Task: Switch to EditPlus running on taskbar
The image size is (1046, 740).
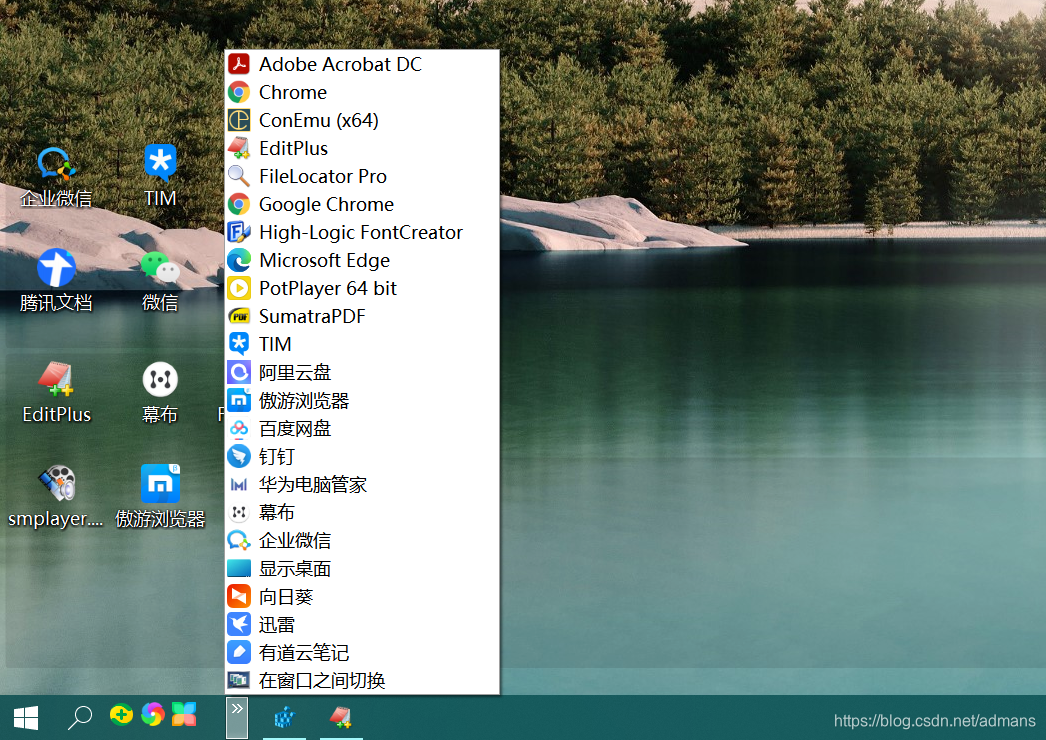Action: [341, 717]
